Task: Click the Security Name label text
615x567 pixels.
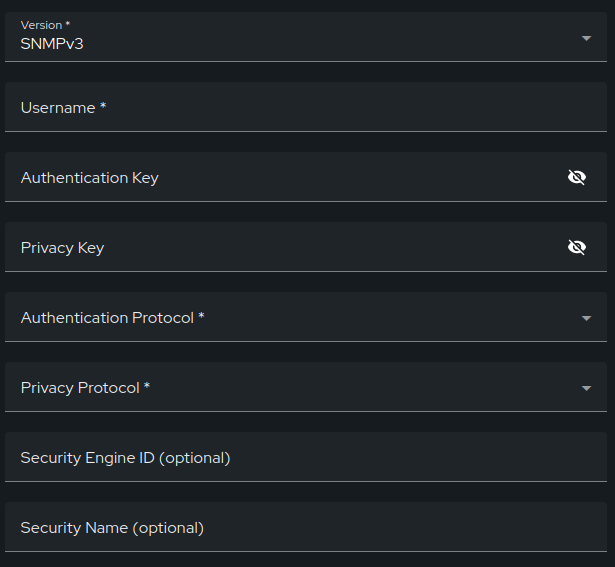Action: pyautogui.click(x=112, y=528)
